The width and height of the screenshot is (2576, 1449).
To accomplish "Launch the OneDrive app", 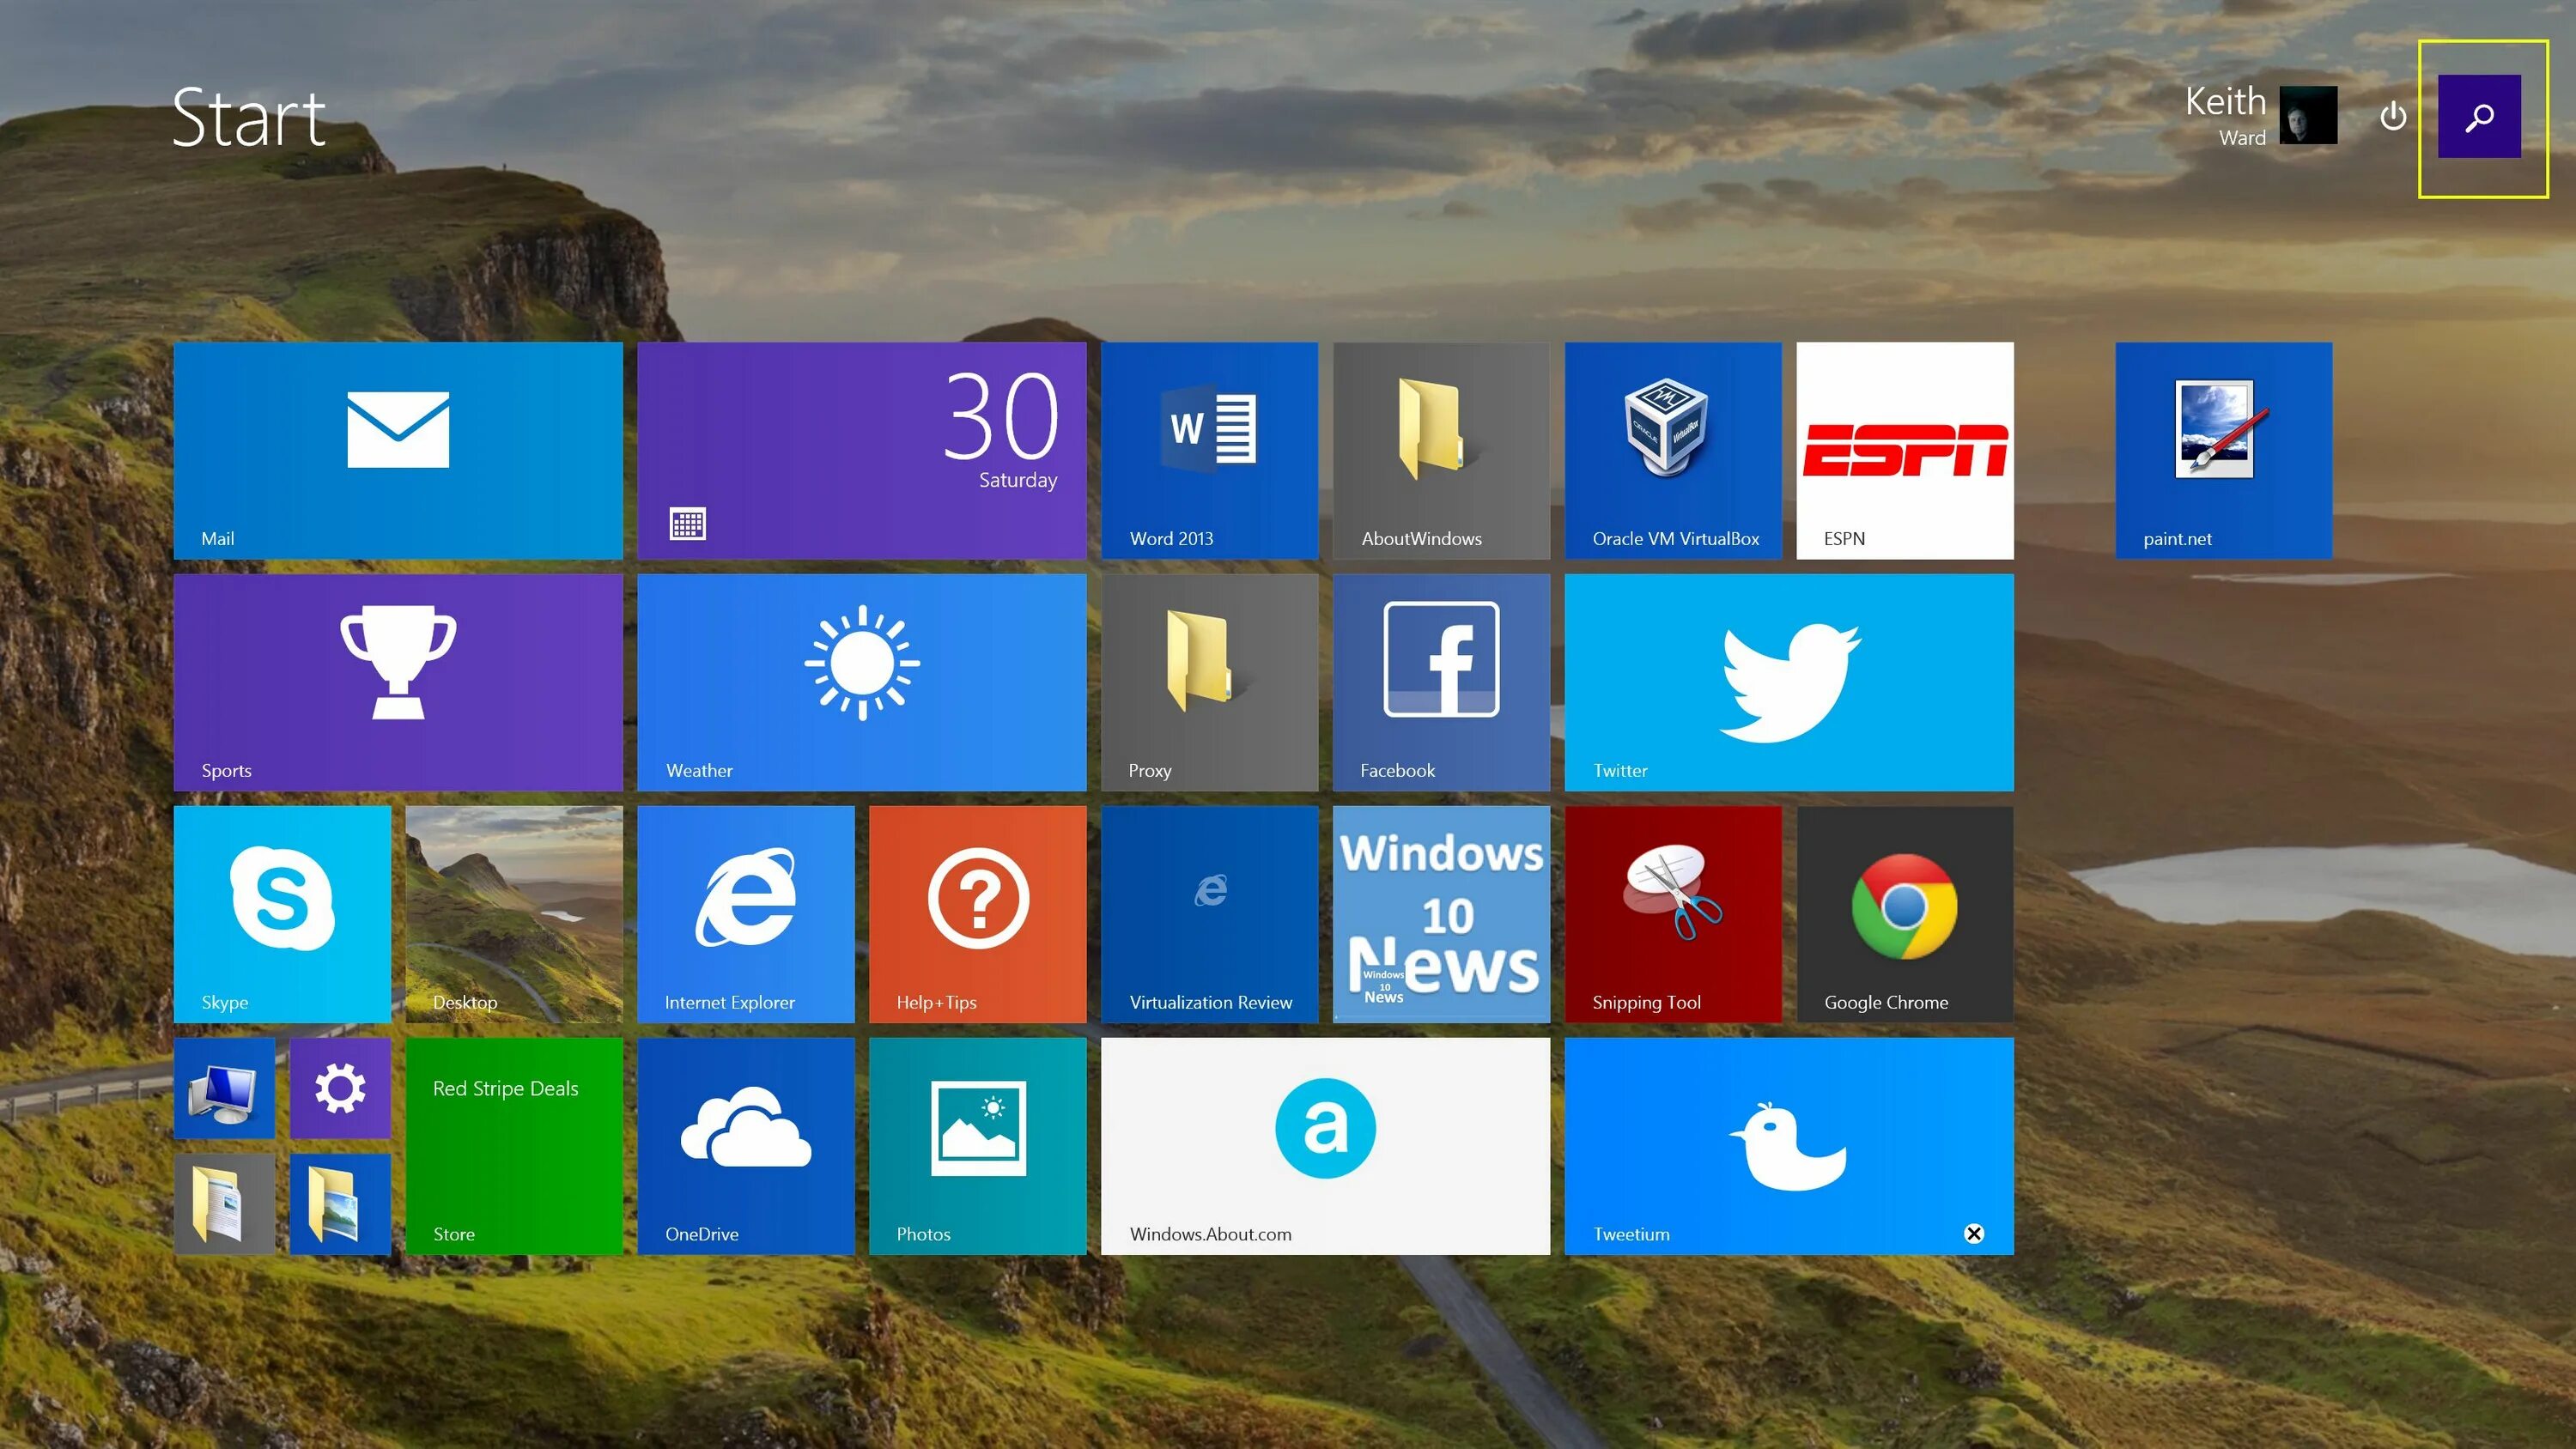I will (746, 1145).
